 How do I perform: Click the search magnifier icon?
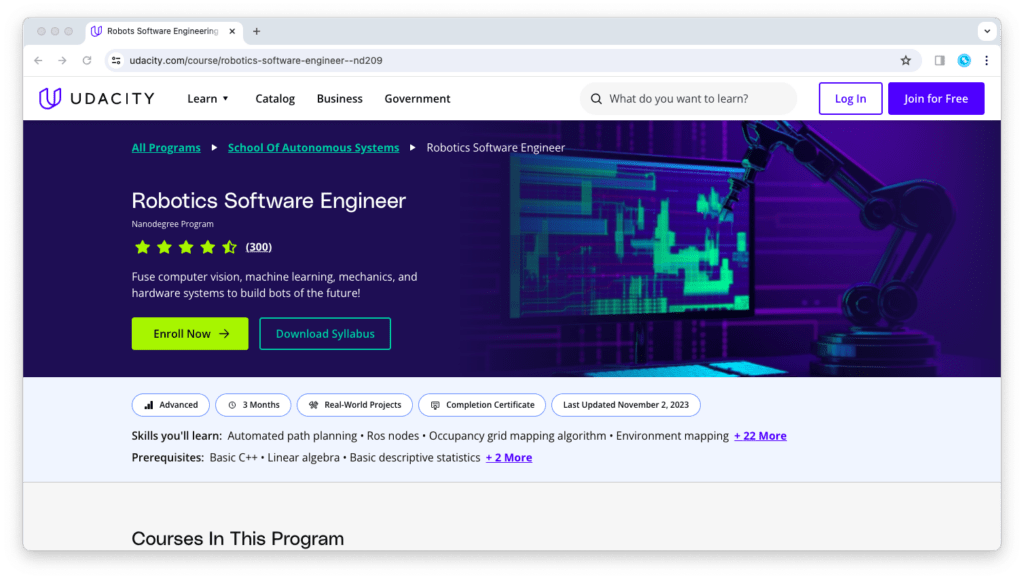tap(597, 98)
